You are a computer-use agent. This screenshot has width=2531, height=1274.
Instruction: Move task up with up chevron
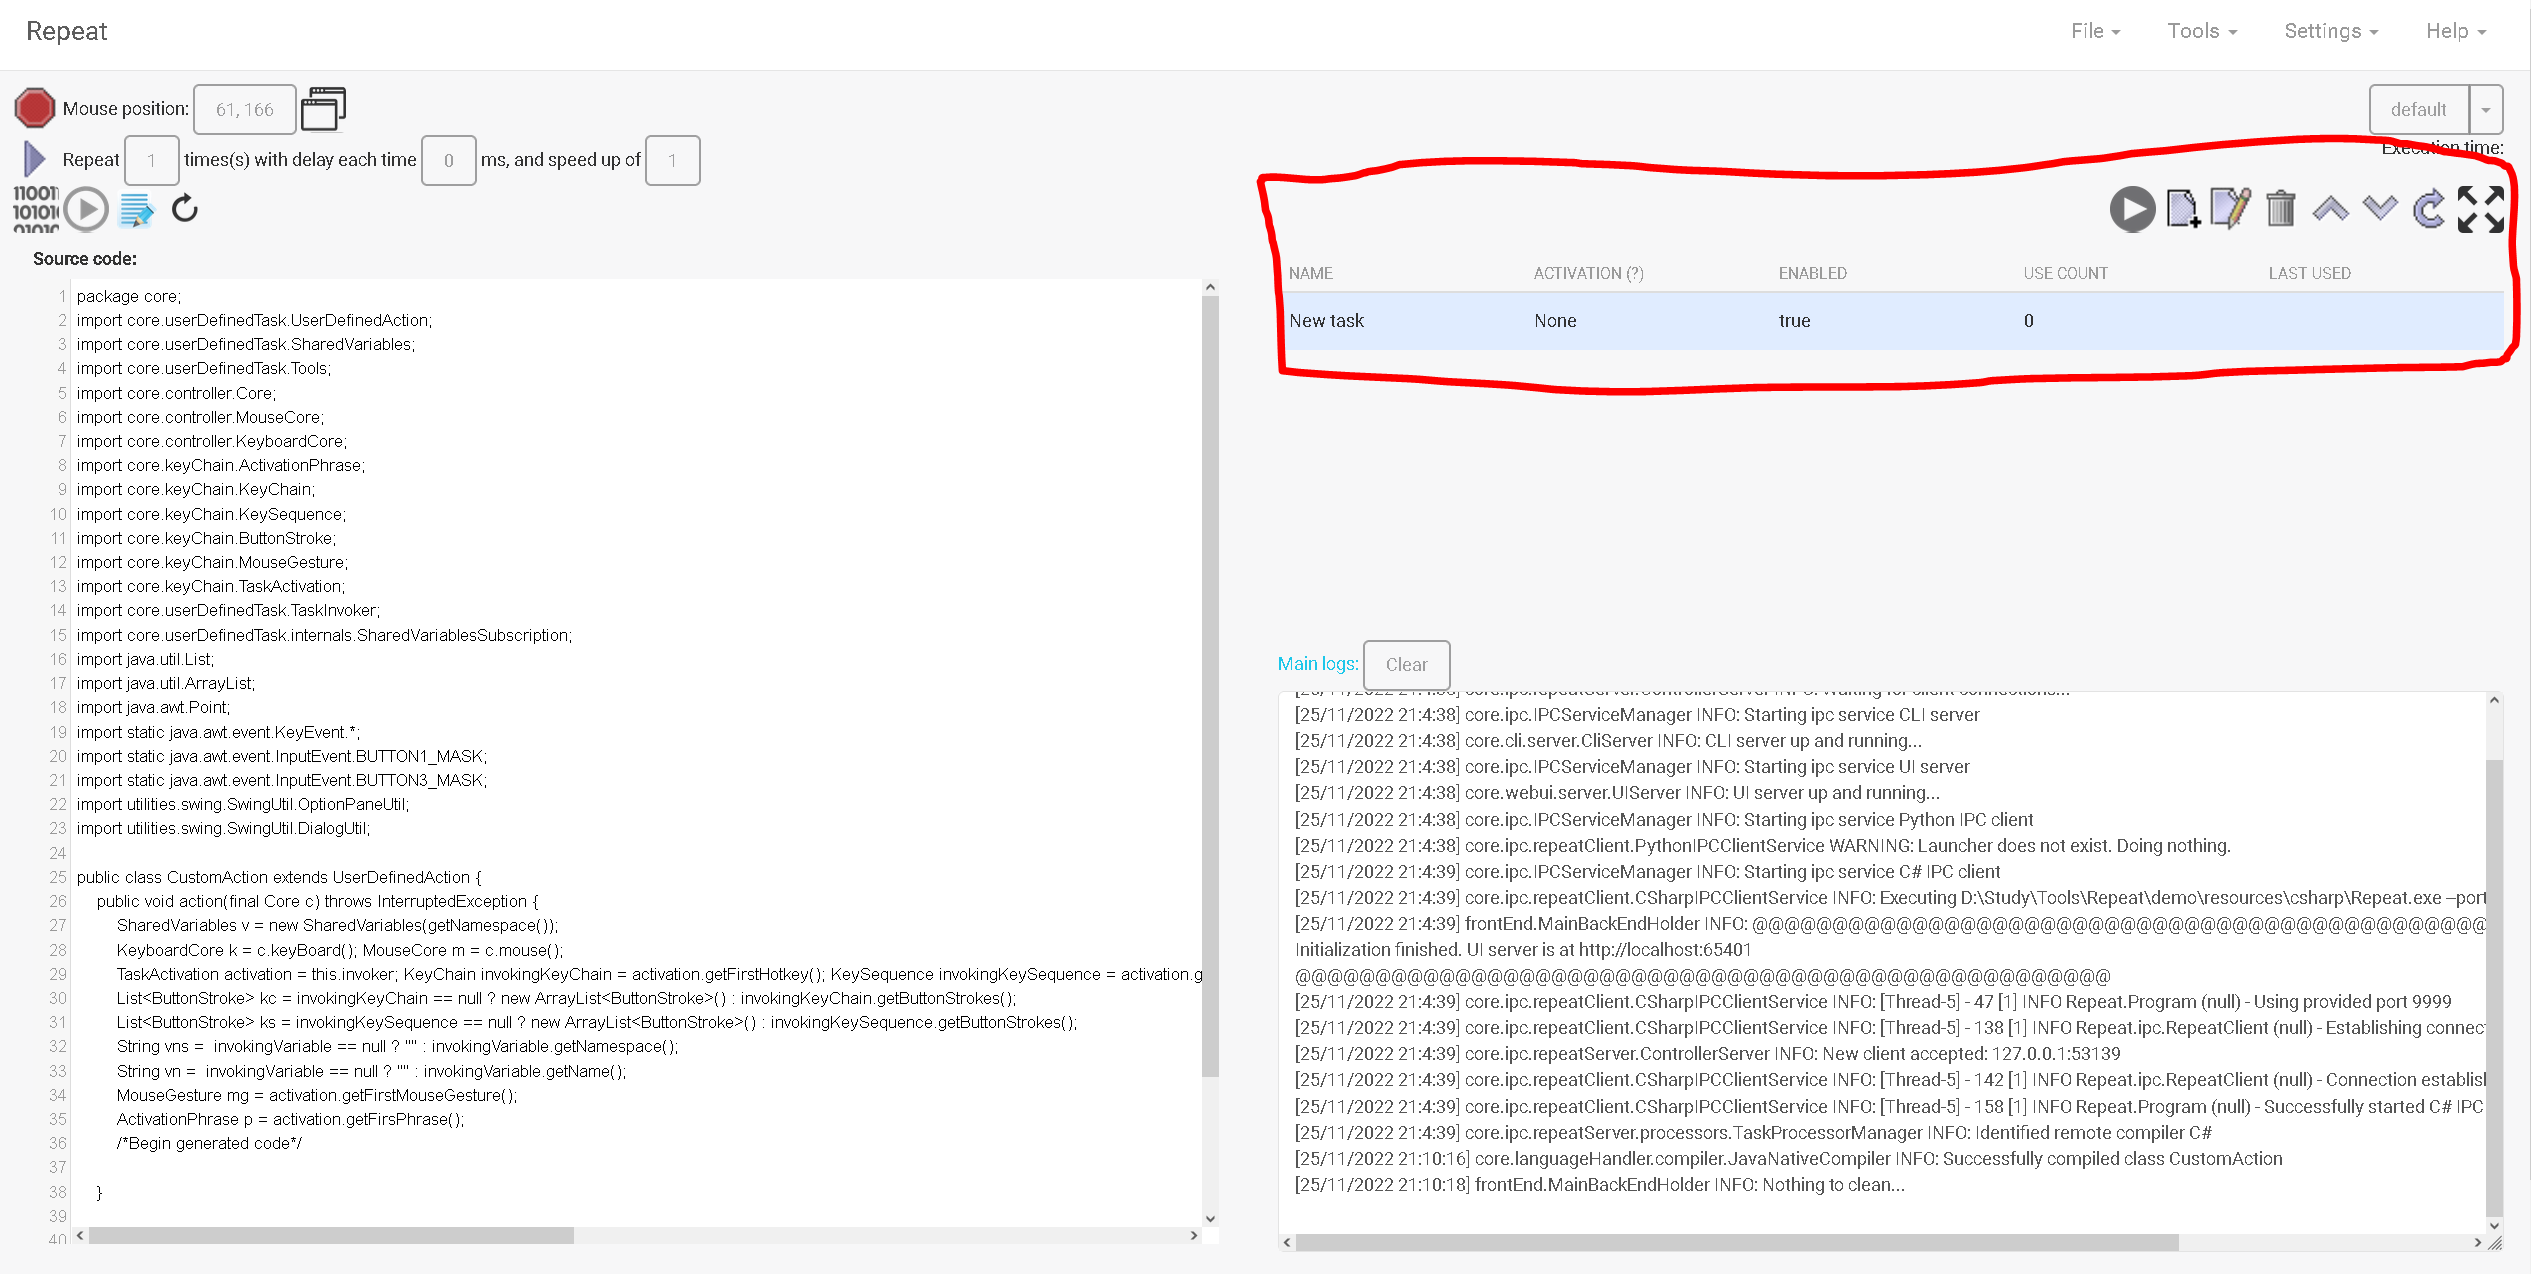tap(2330, 209)
